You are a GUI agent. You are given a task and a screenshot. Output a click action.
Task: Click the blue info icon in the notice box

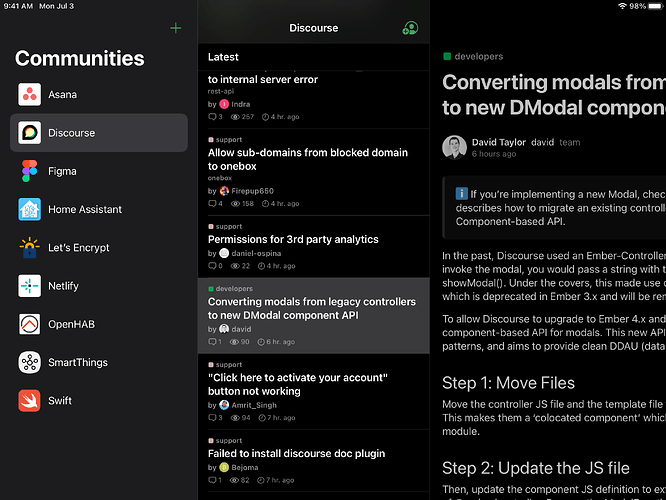pyautogui.click(x=461, y=194)
